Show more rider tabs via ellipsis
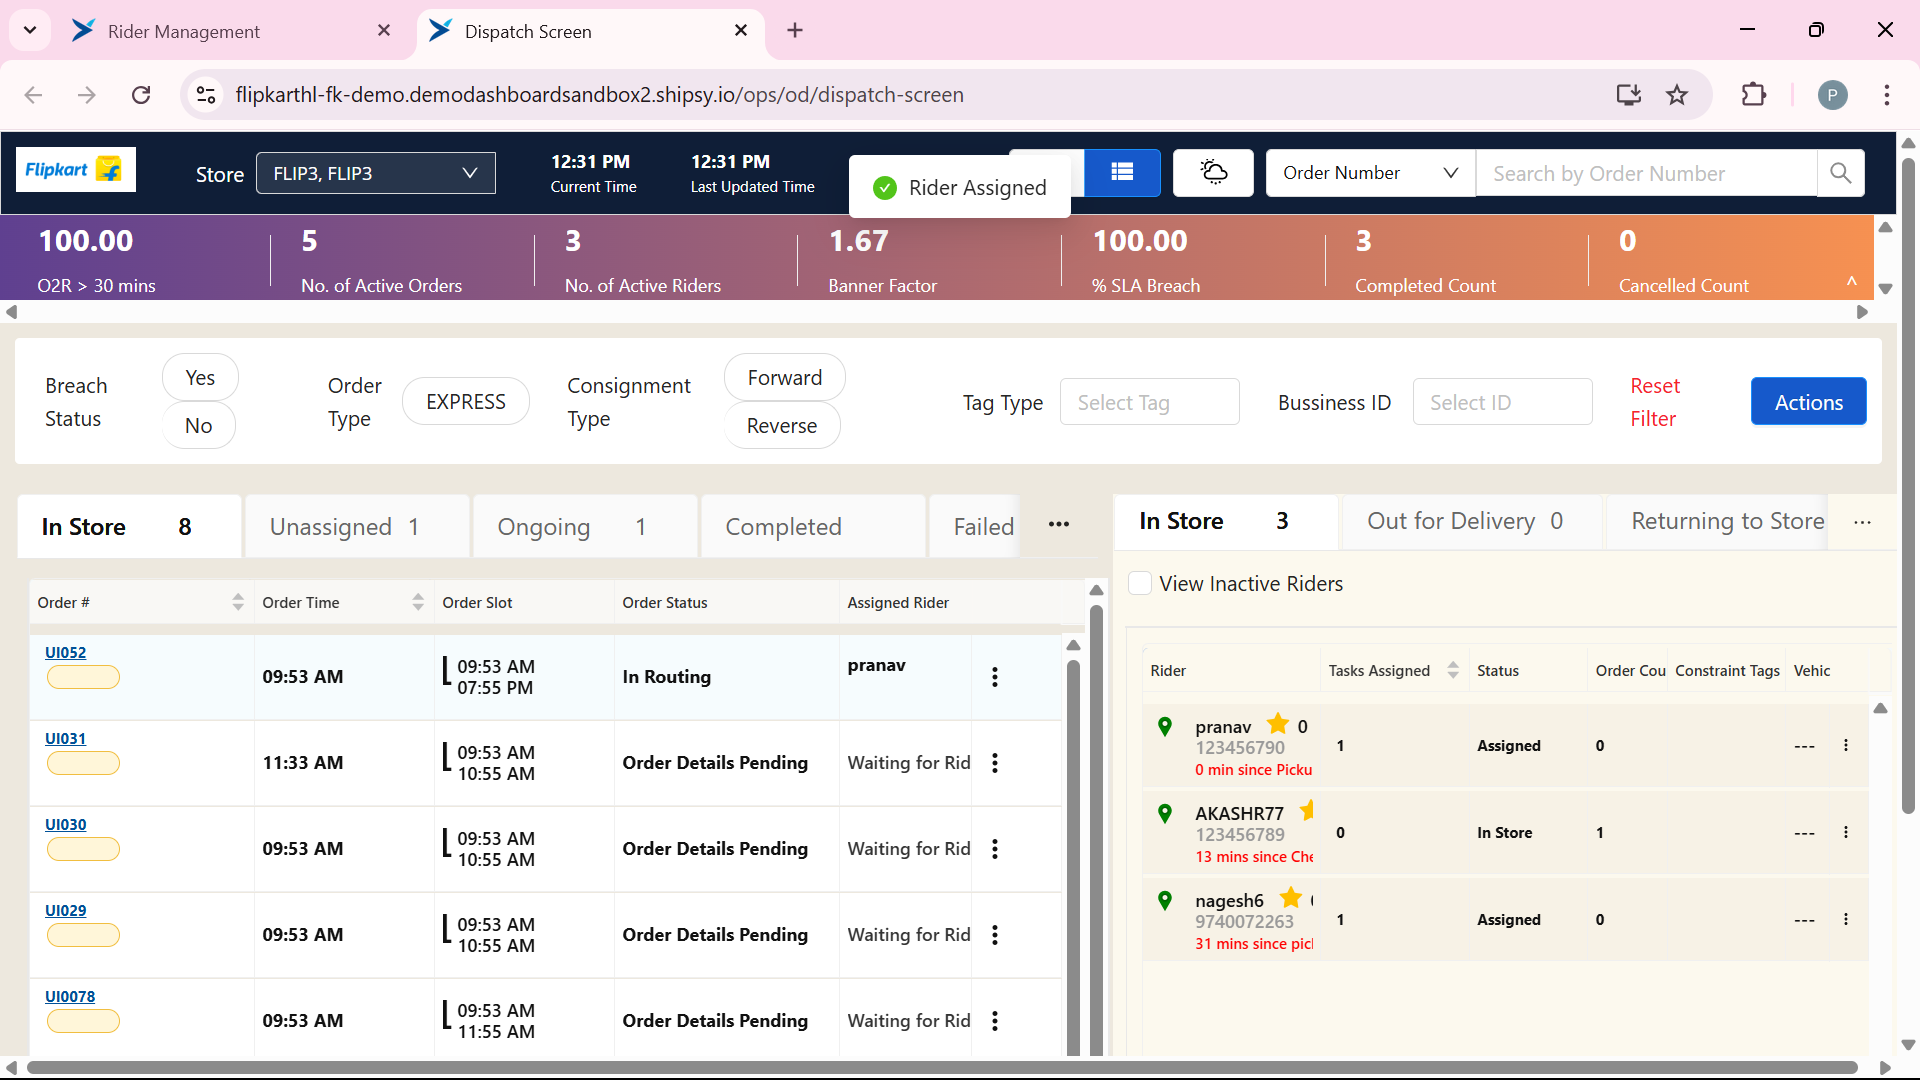The image size is (1920, 1080). click(x=1862, y=522)
